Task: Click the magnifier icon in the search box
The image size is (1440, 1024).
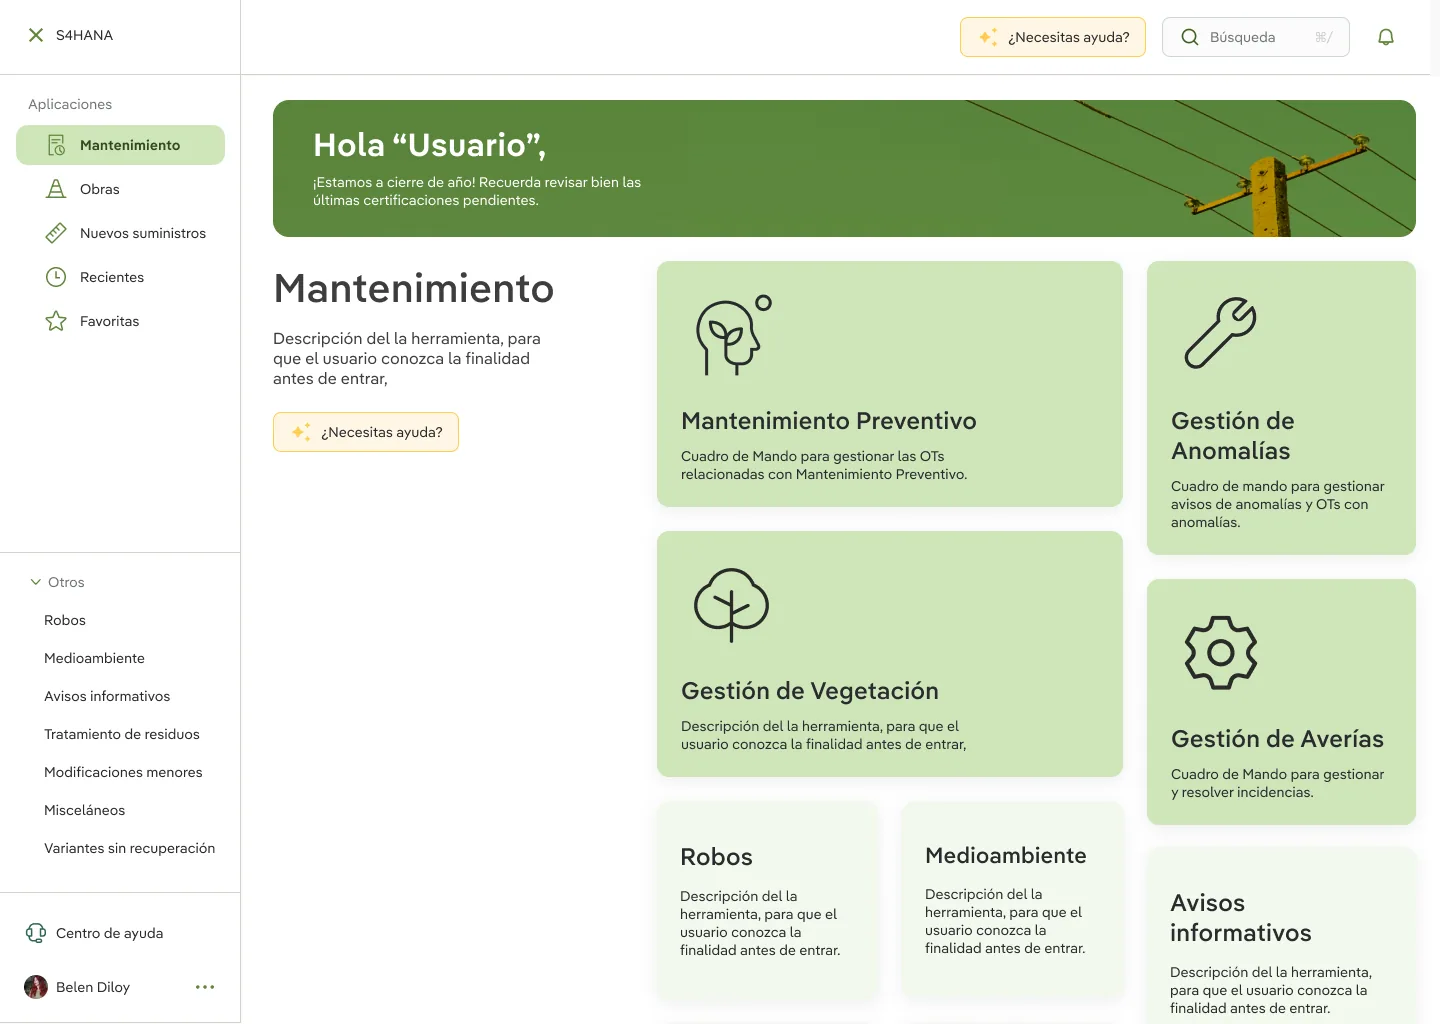Action: [1190, 37]
